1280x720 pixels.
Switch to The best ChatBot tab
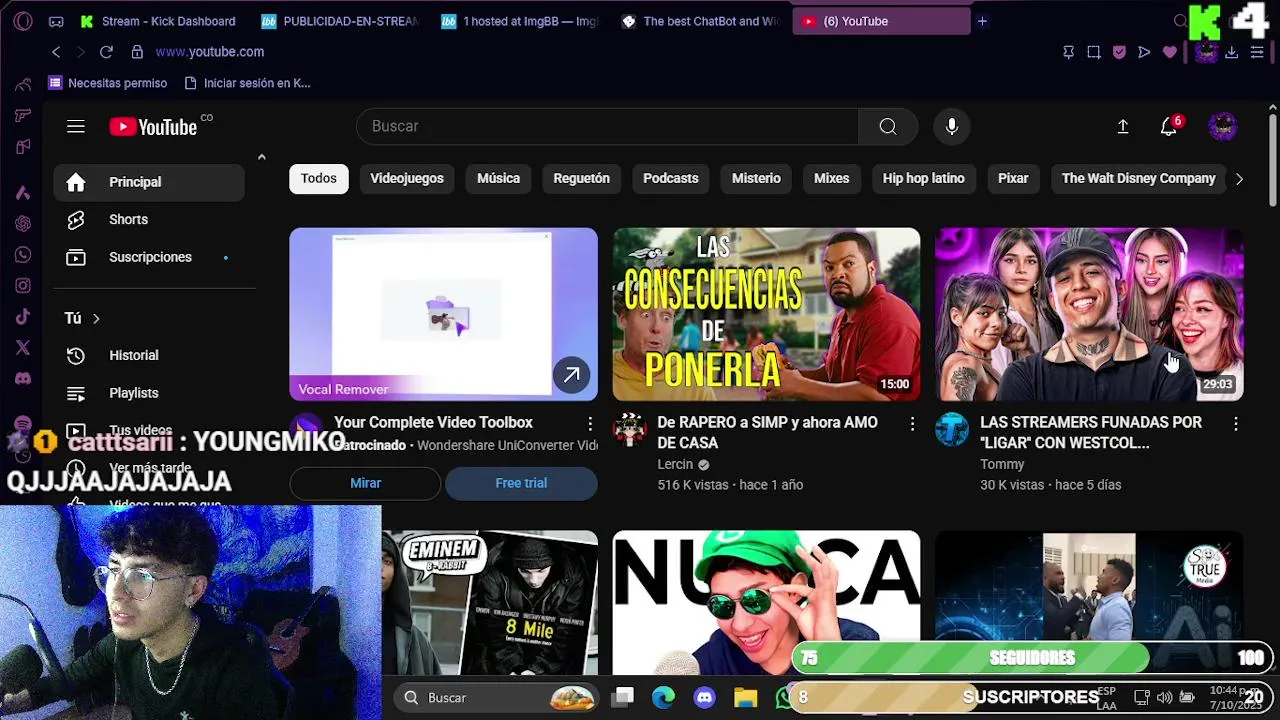pos(700,21)
